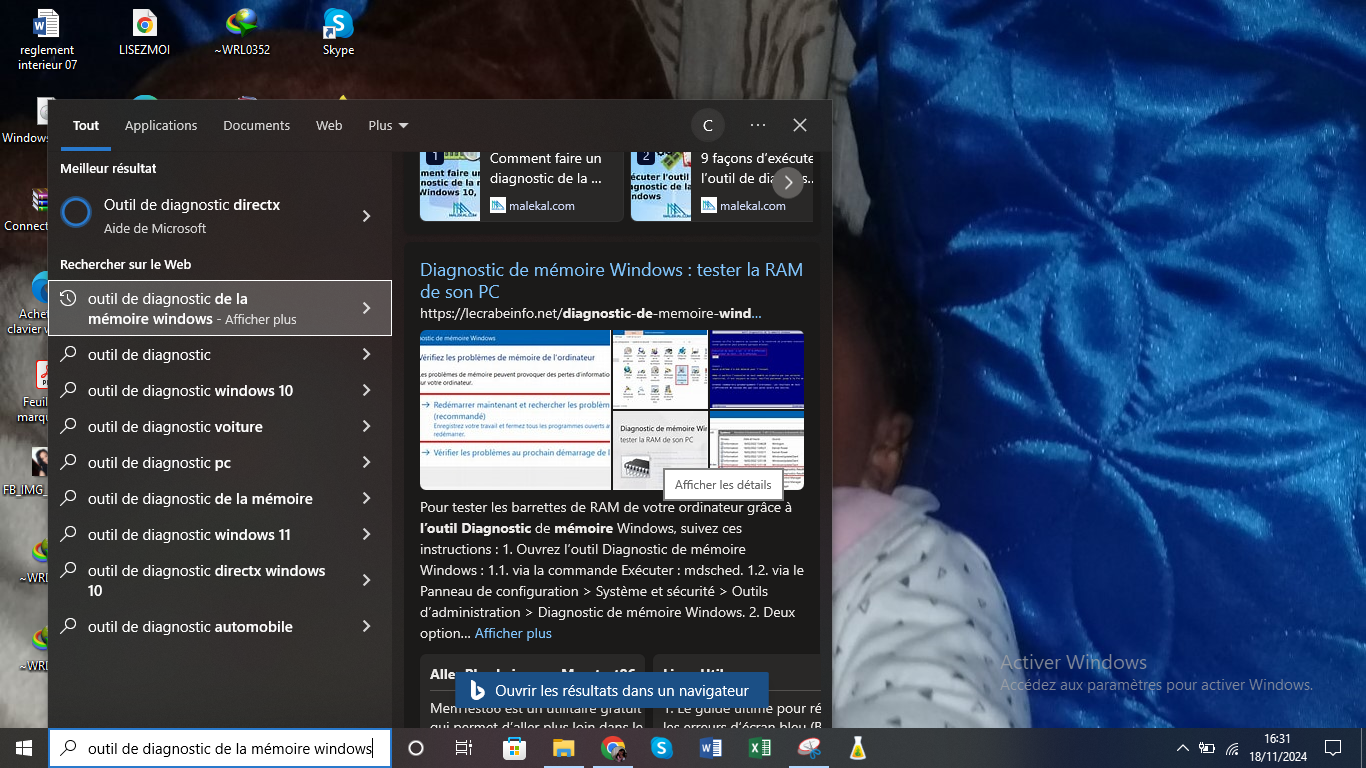Switch to the Tout tab
This screenshot has width=1366, height=768.
[86, 125]
